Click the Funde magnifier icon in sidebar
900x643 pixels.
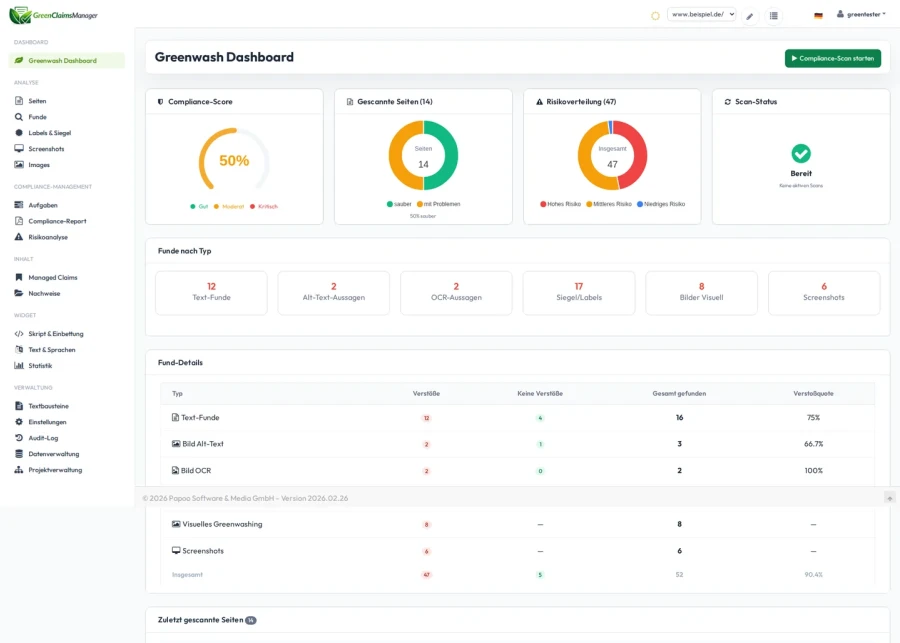pos(19,117)
